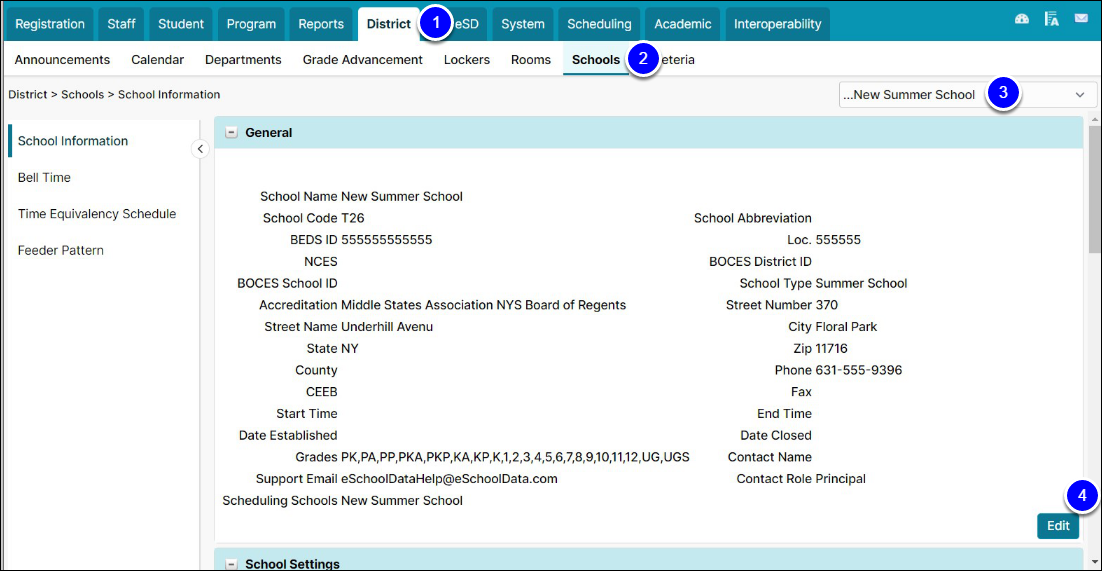Open the Calendar submenu
The height and width of the screenshot is (571, 1102).
[x=157, y=60]
